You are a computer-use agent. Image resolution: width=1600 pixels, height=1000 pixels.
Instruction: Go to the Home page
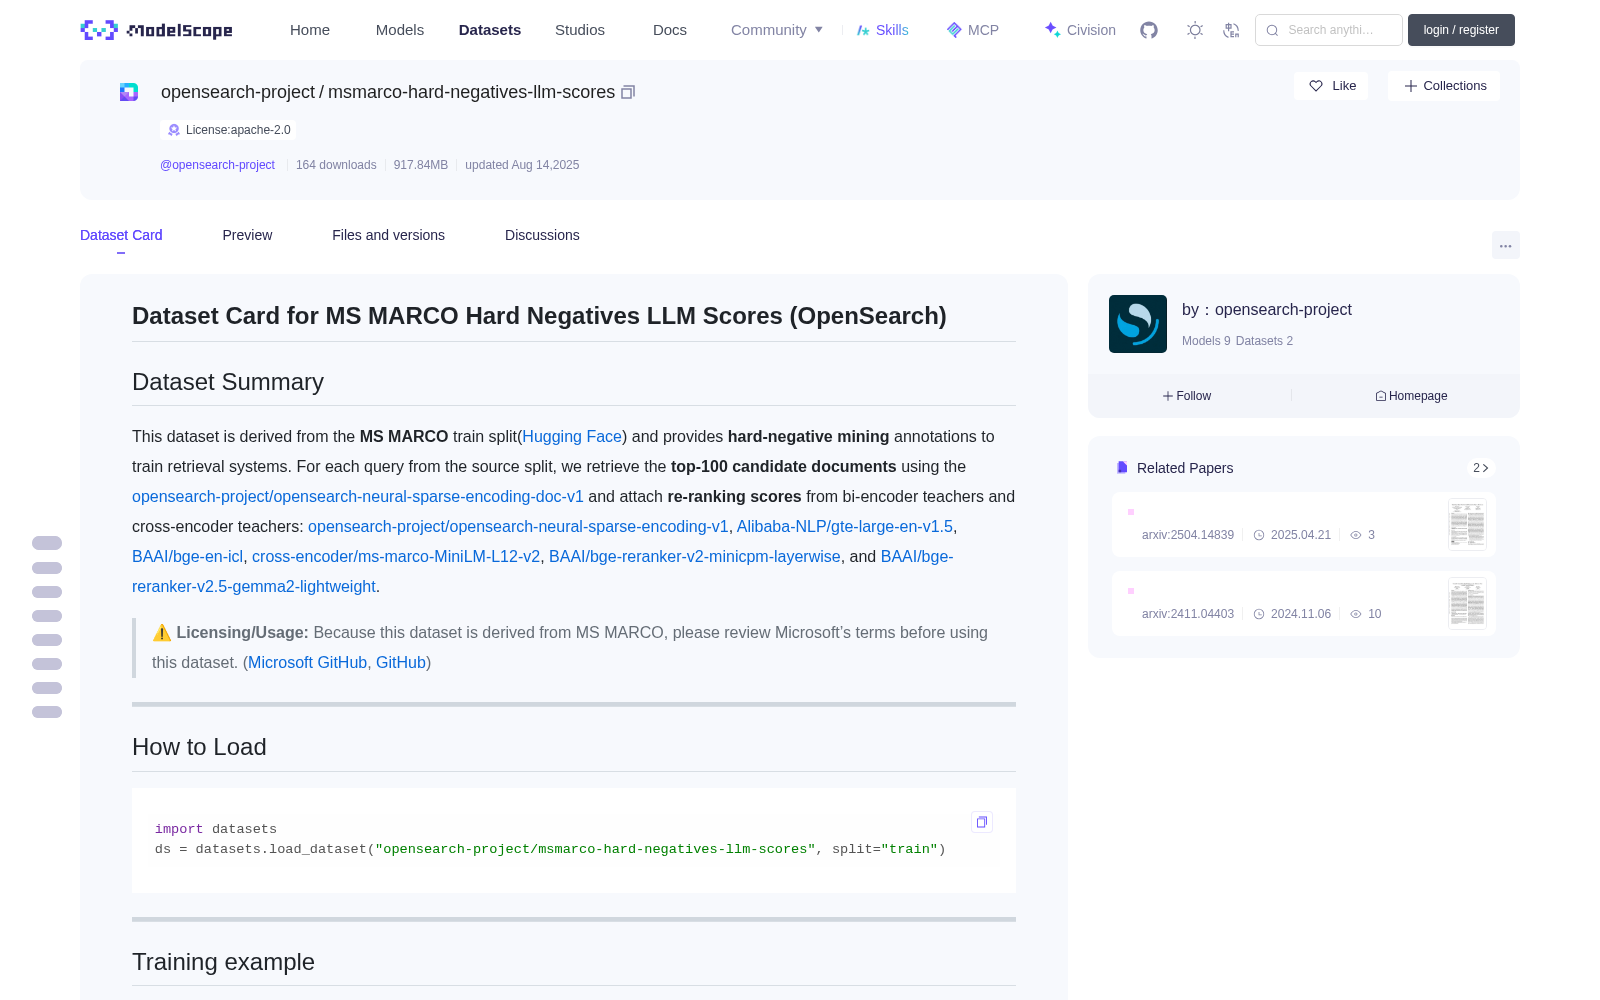(x=310, y=30)
